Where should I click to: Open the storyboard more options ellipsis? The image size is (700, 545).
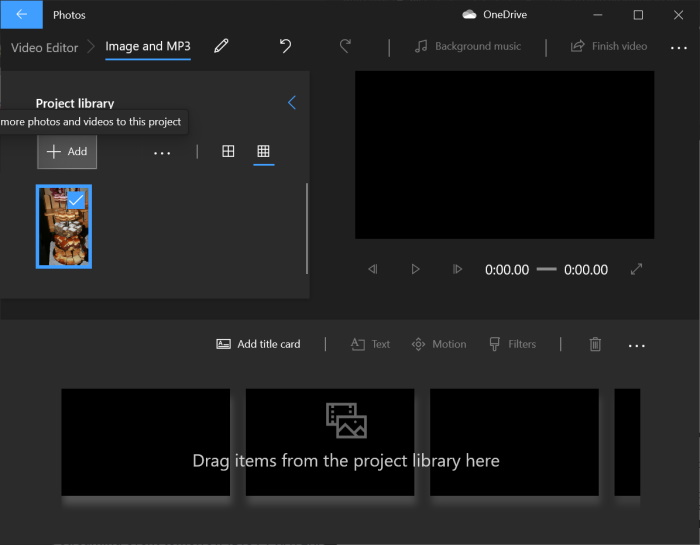636,345
